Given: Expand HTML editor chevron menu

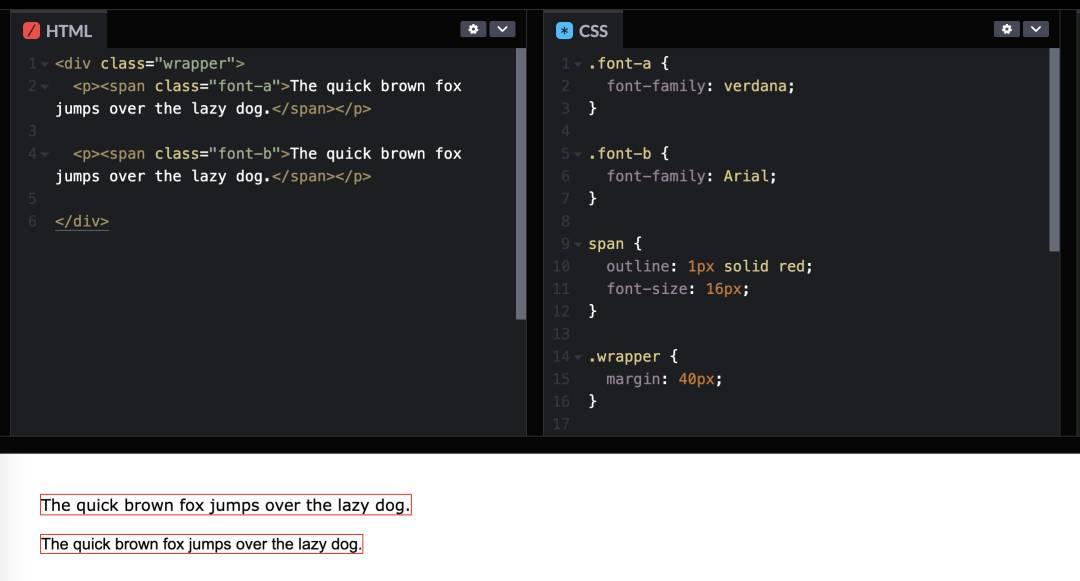Looking at the screenshot, I should (502, 29).
